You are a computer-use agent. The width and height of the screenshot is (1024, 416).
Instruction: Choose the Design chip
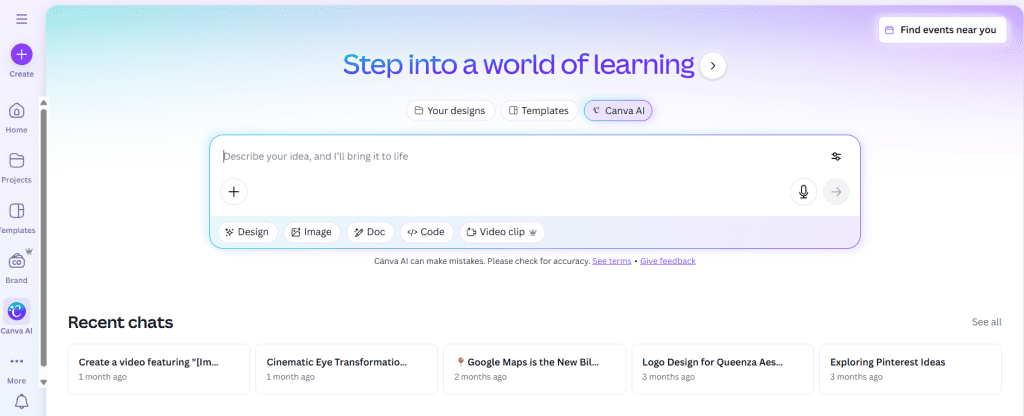coord(248,232)
